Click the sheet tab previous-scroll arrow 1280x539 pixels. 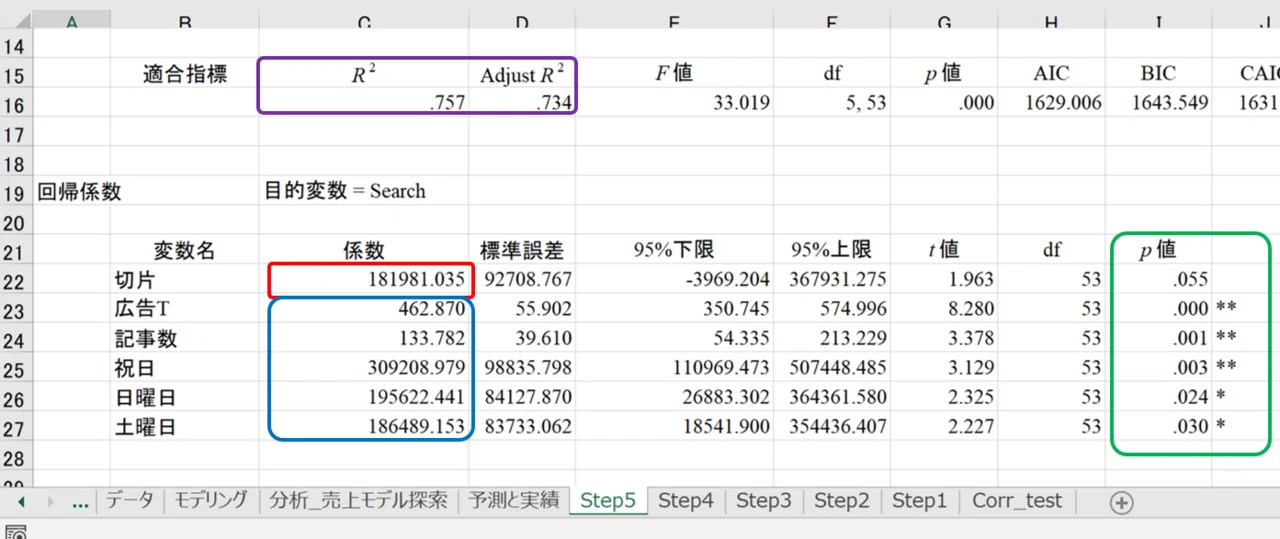pos(22,502)
